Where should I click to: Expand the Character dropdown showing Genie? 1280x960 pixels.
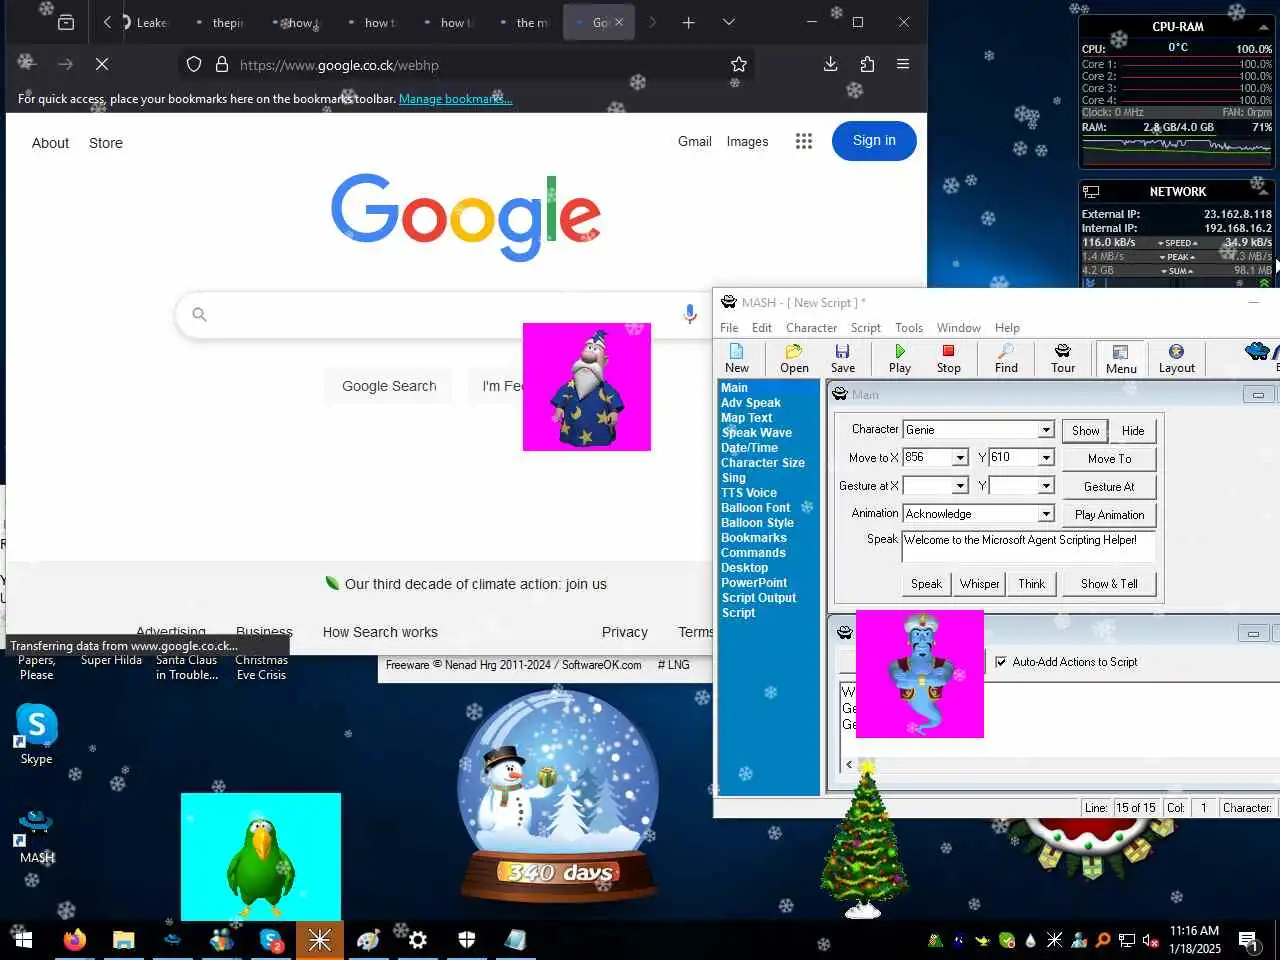pyautogui.click(x=1046, y=430)
